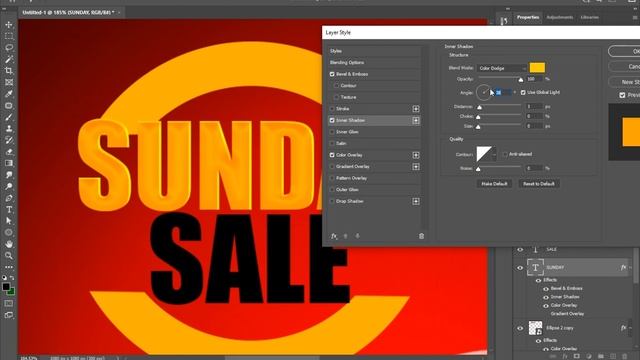
Task: Add a layer mask from Layers panel bottom
Action: tap(576, 356)
